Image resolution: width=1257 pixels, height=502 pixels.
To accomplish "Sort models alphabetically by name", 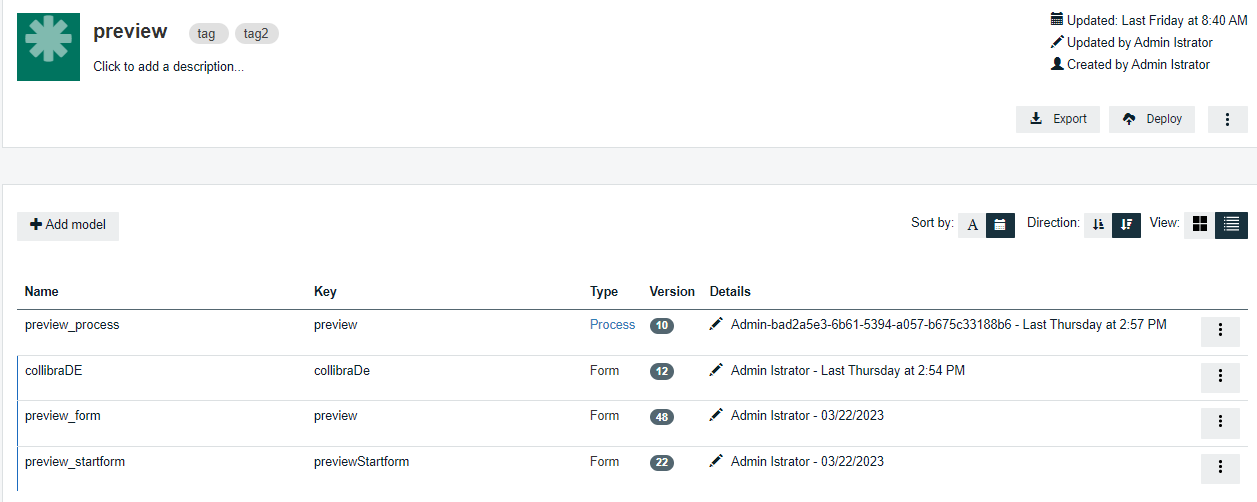I will (972, 225).
